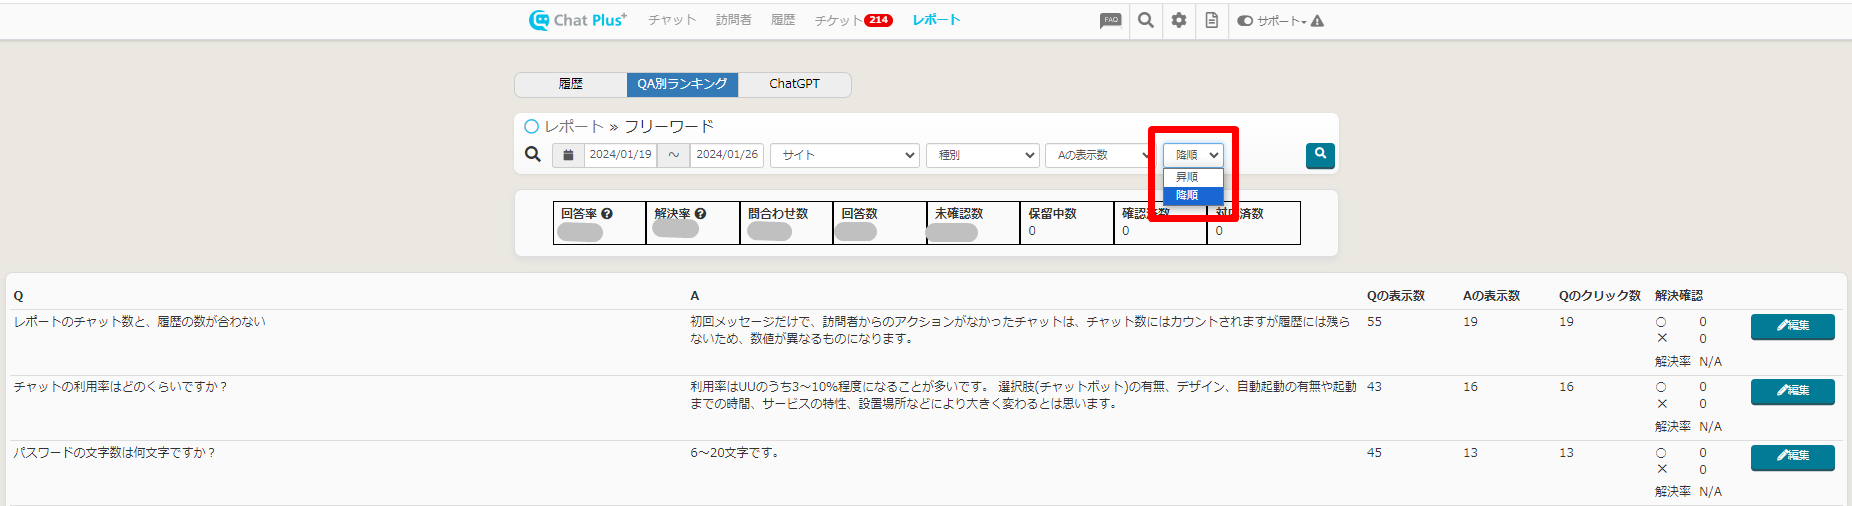Click the teal search button
This screenshot has width=1852, height=506.
click(x=1320, y=155)
